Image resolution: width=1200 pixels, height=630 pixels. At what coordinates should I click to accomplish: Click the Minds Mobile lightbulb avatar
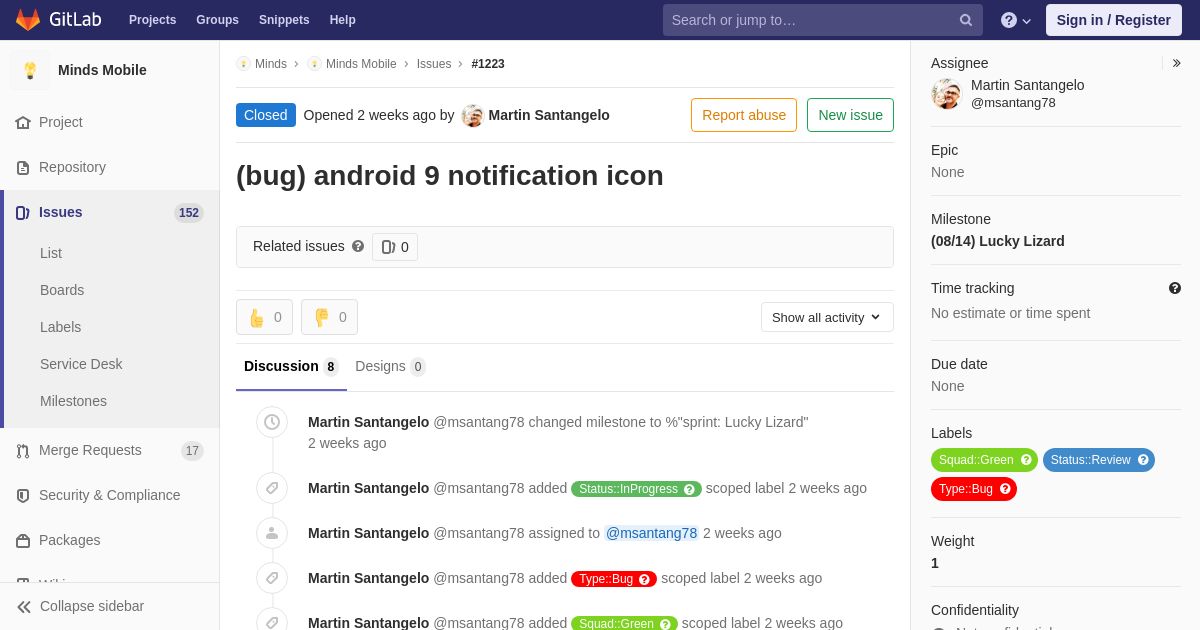[30, 70]
